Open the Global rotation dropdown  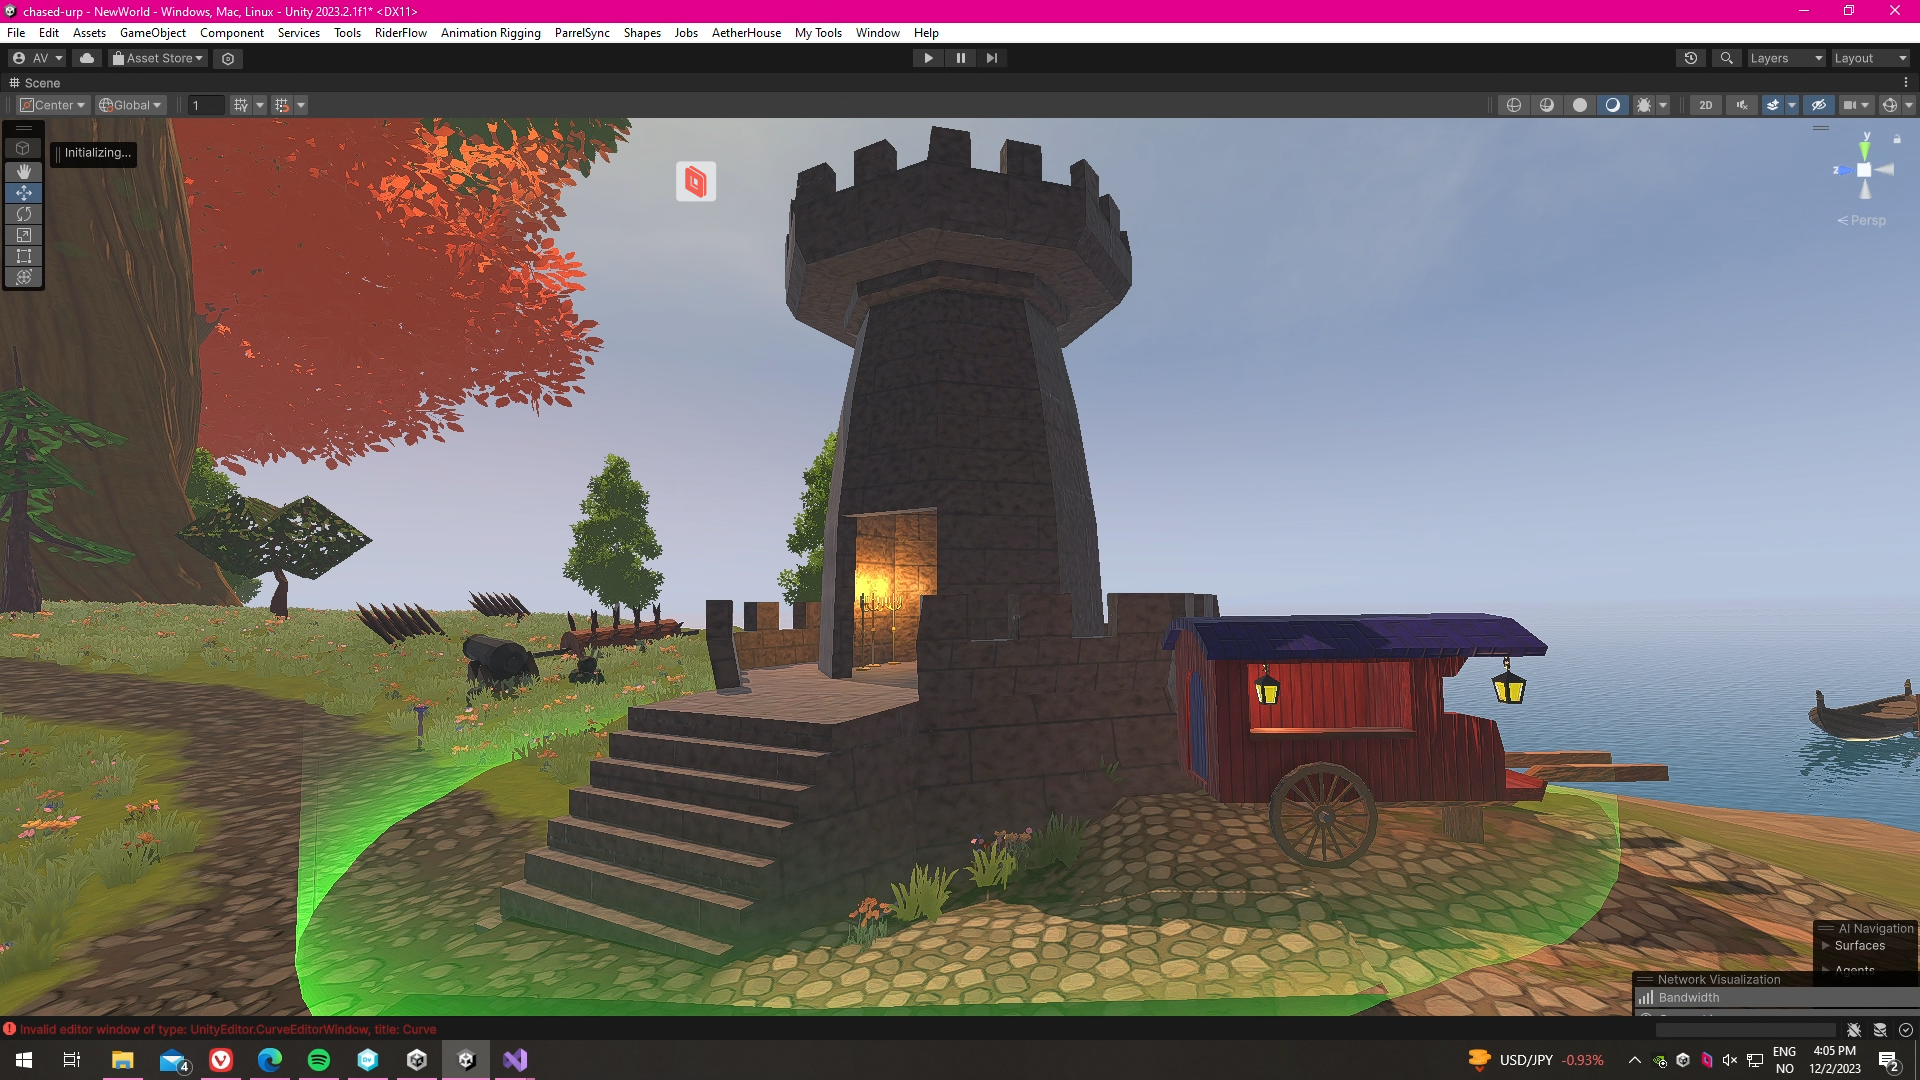pos(130,105)
